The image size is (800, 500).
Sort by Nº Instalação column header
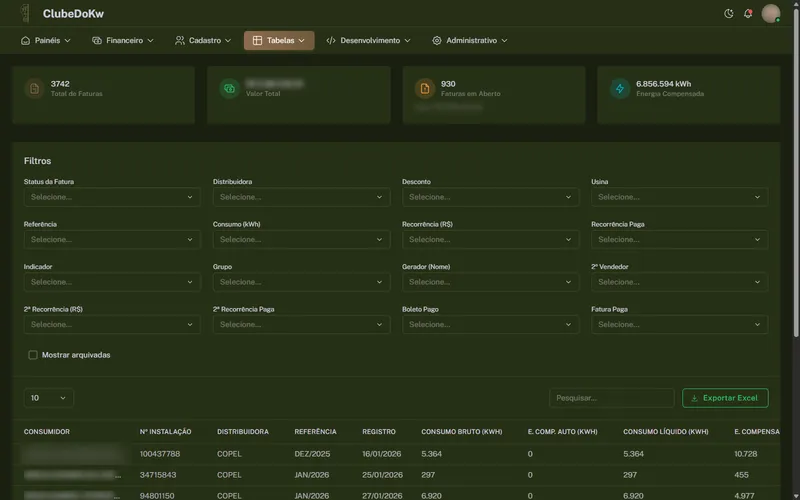click(x=165, y=432)
